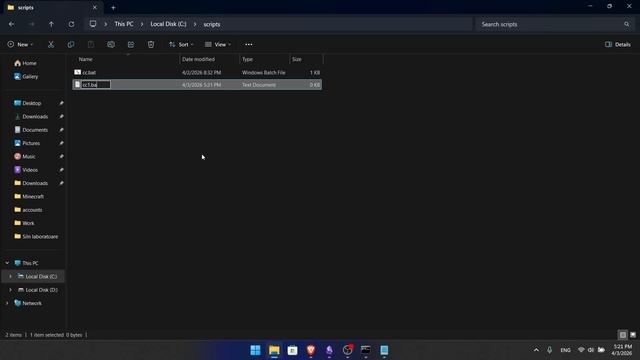Image resolution: width=640 pixels, height=360 pixels.
Task: Click the microphone tray icon
Action: 549,350
